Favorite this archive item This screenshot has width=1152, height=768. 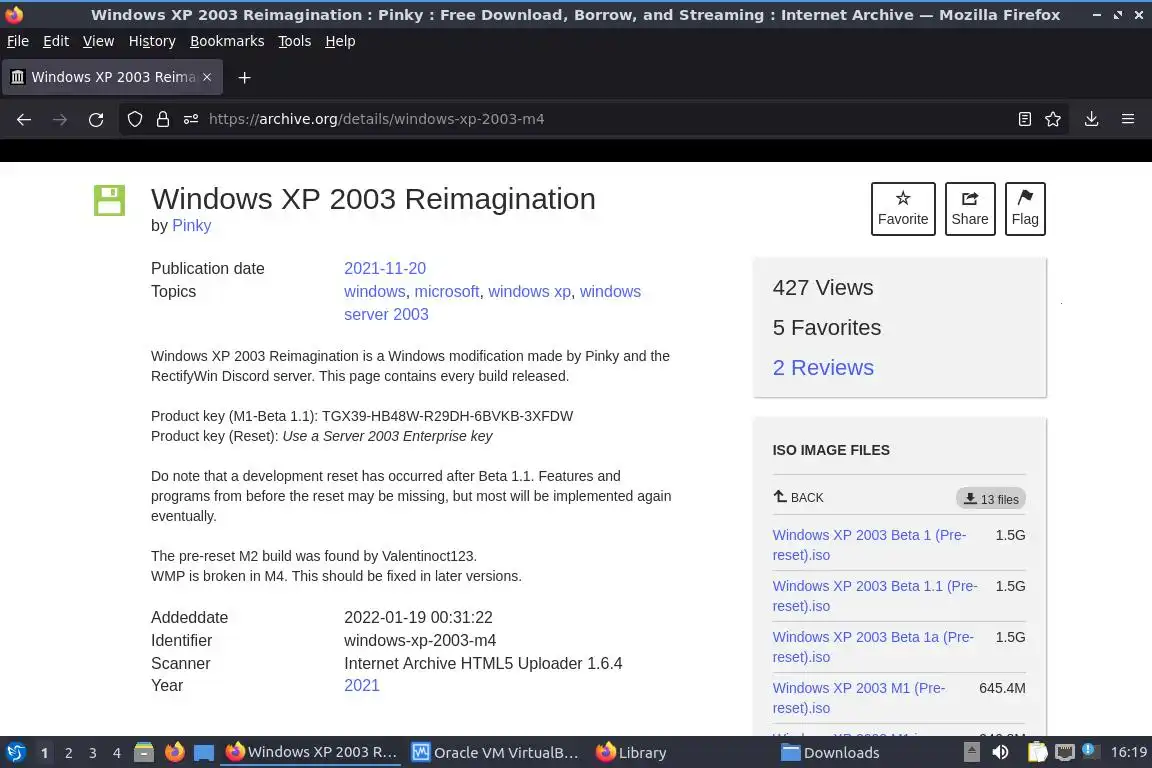pos(903,209)
